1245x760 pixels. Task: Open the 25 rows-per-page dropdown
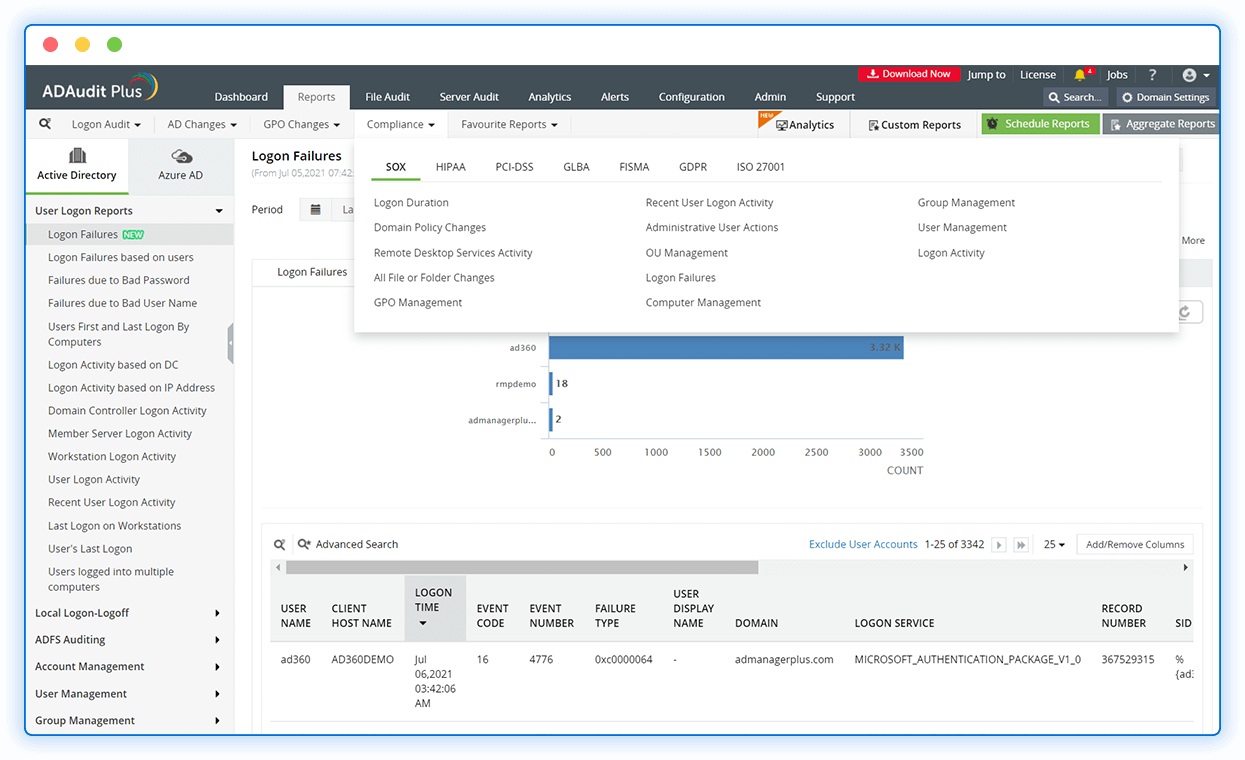[1054, 545]
